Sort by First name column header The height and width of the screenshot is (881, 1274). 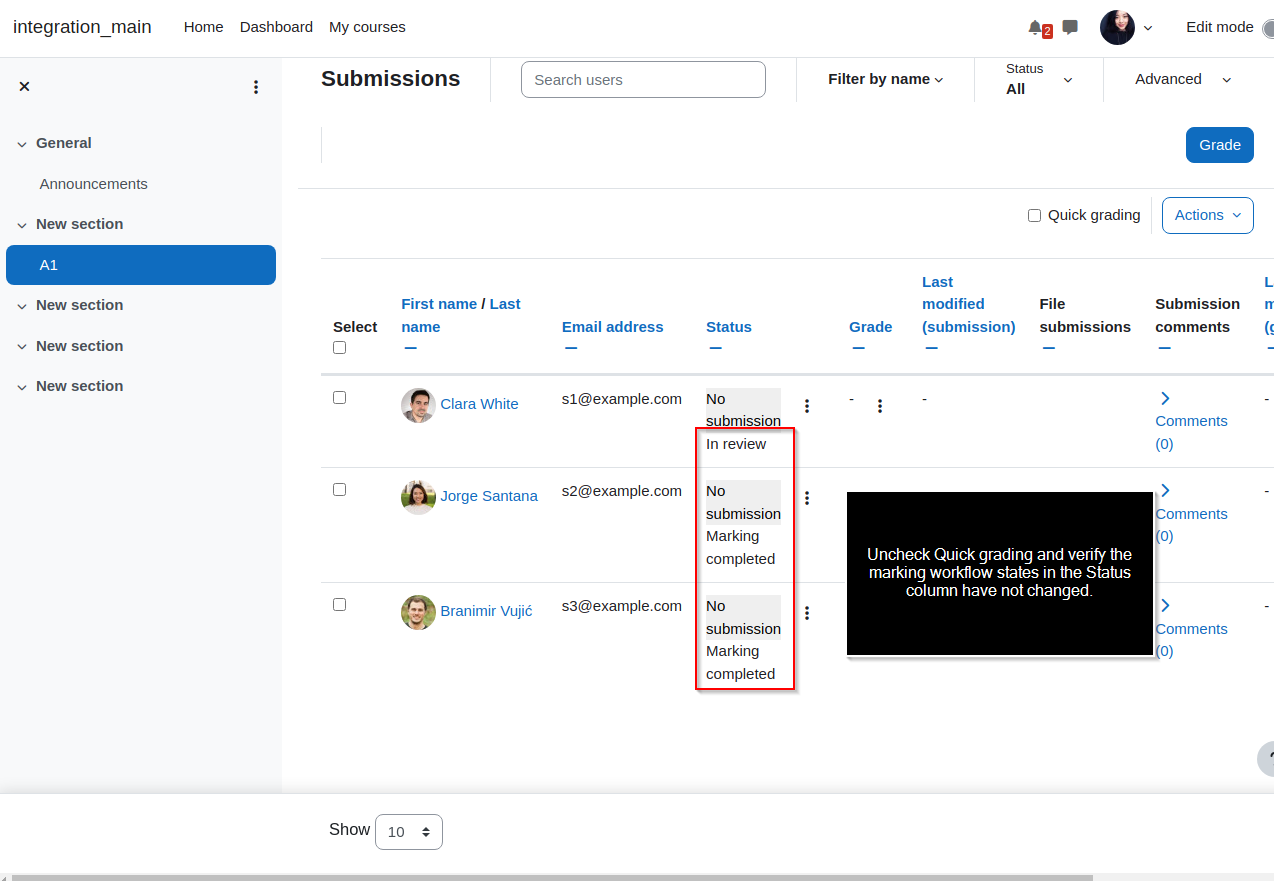point(439,304)
